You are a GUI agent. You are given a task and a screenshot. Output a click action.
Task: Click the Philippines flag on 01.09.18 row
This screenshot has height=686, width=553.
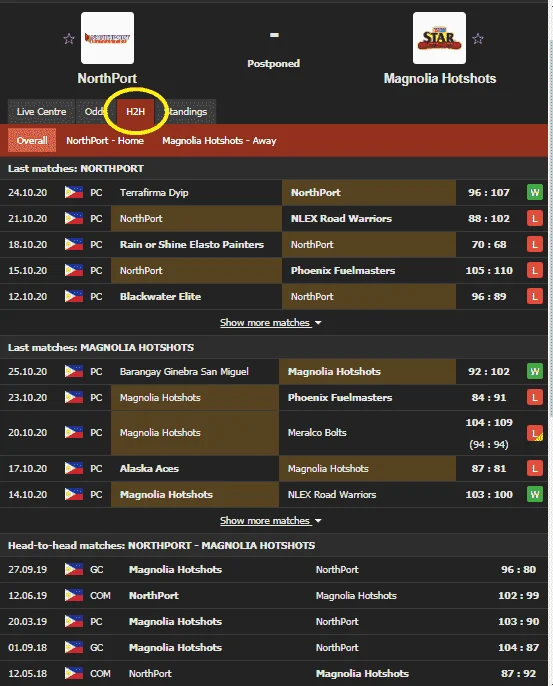click(74, 647)
